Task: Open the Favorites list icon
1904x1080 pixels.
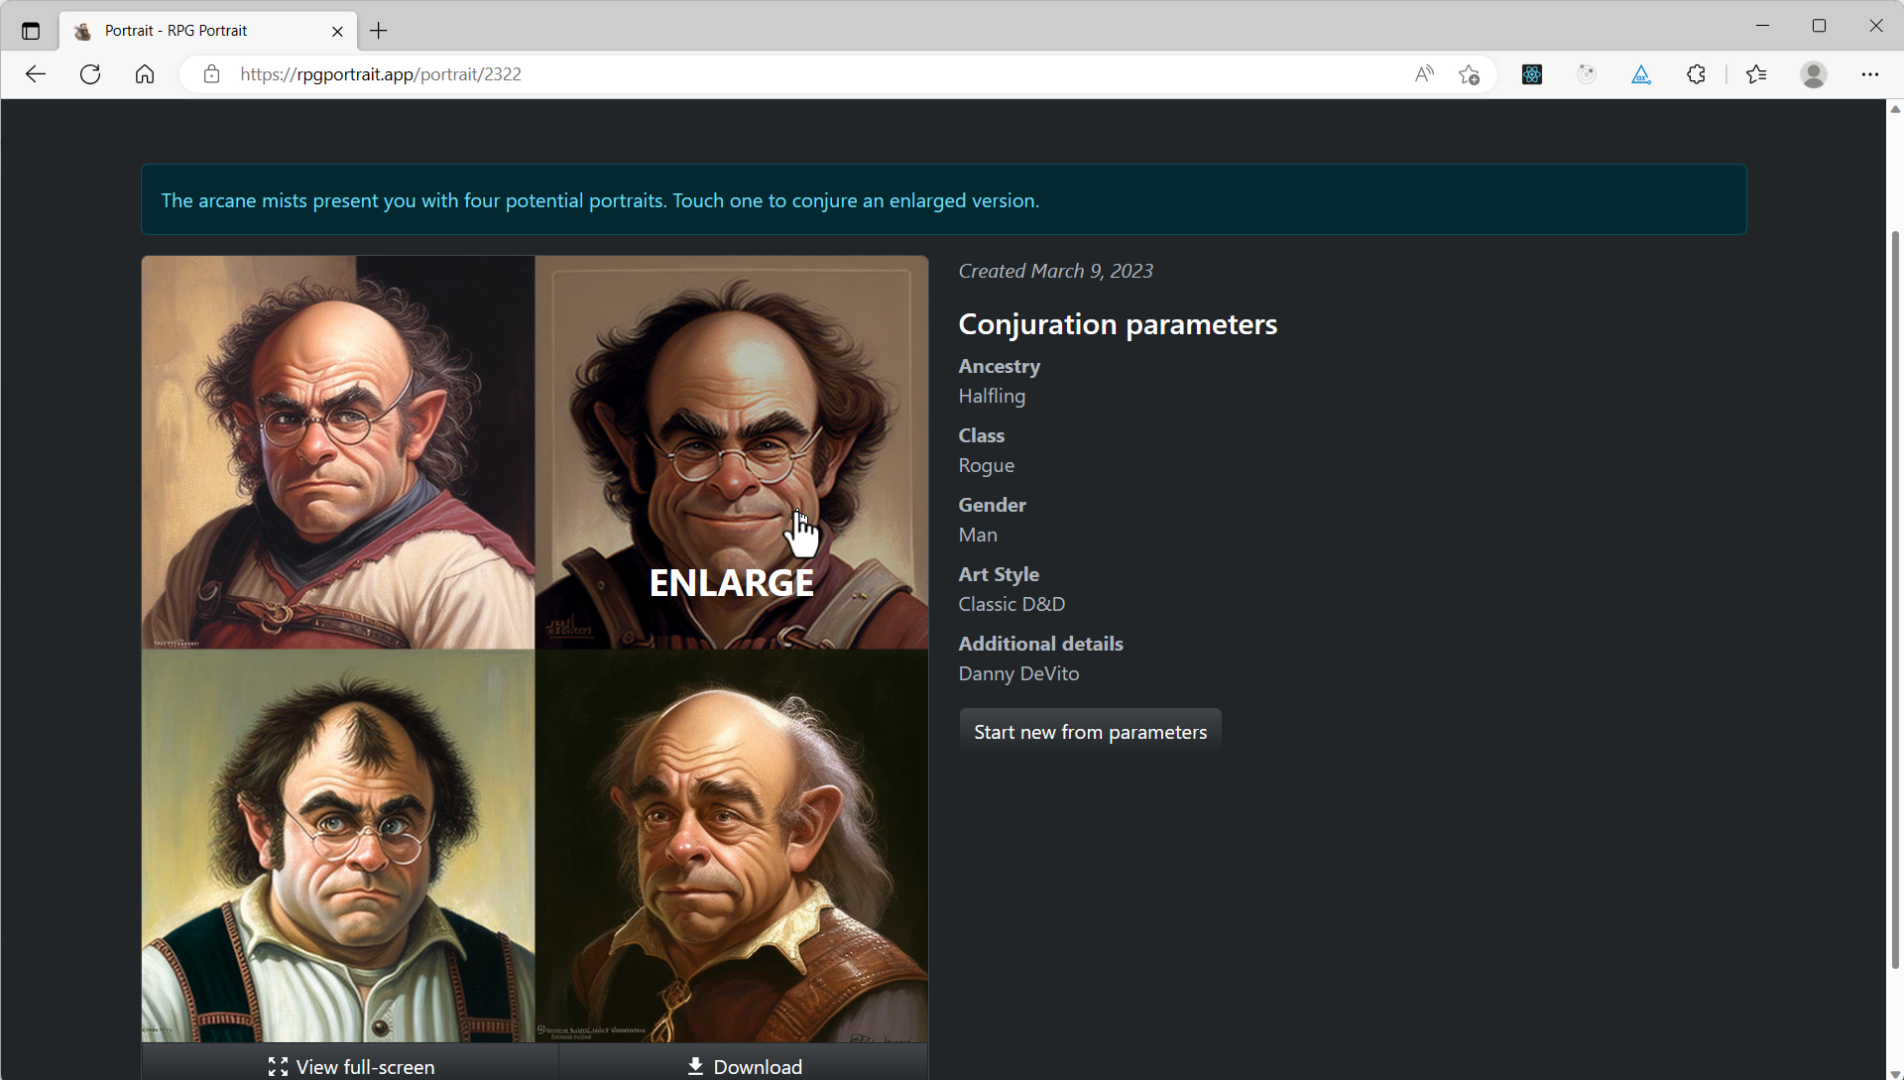Action: click(1756, 74)
